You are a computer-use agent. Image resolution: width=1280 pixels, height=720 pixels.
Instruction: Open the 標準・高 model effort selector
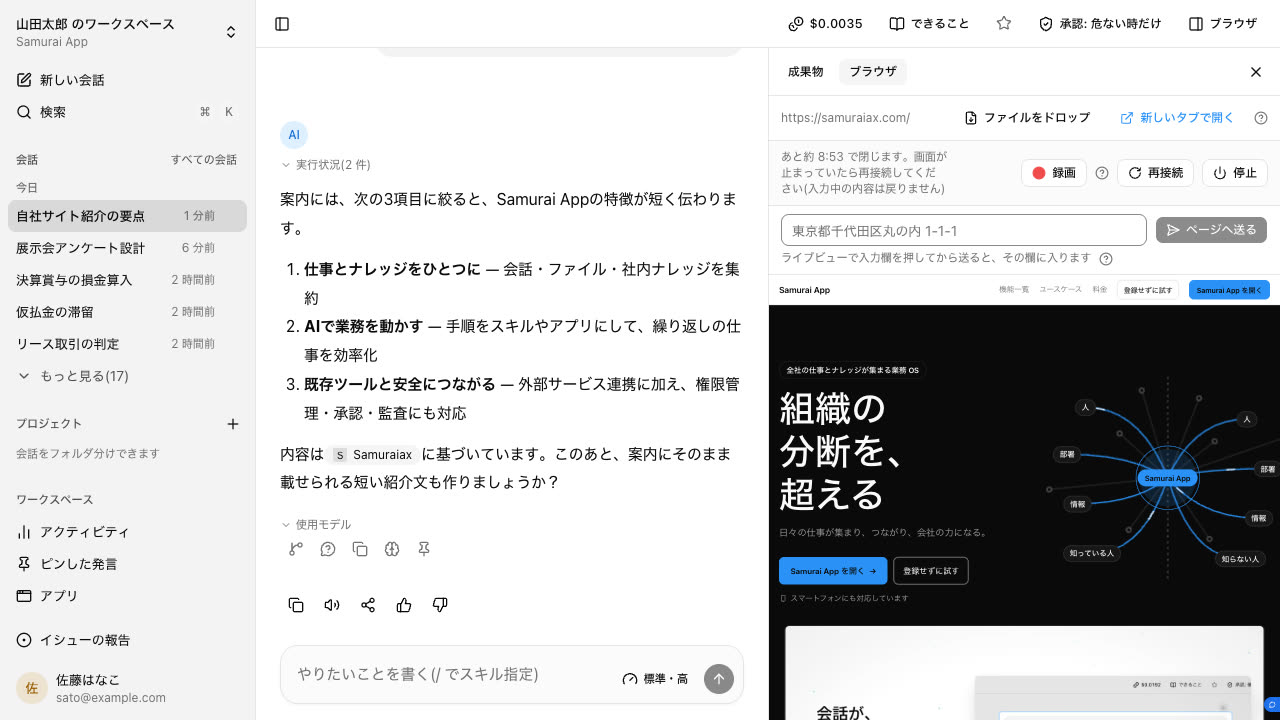pyautogui.click(x=656, y=679)
